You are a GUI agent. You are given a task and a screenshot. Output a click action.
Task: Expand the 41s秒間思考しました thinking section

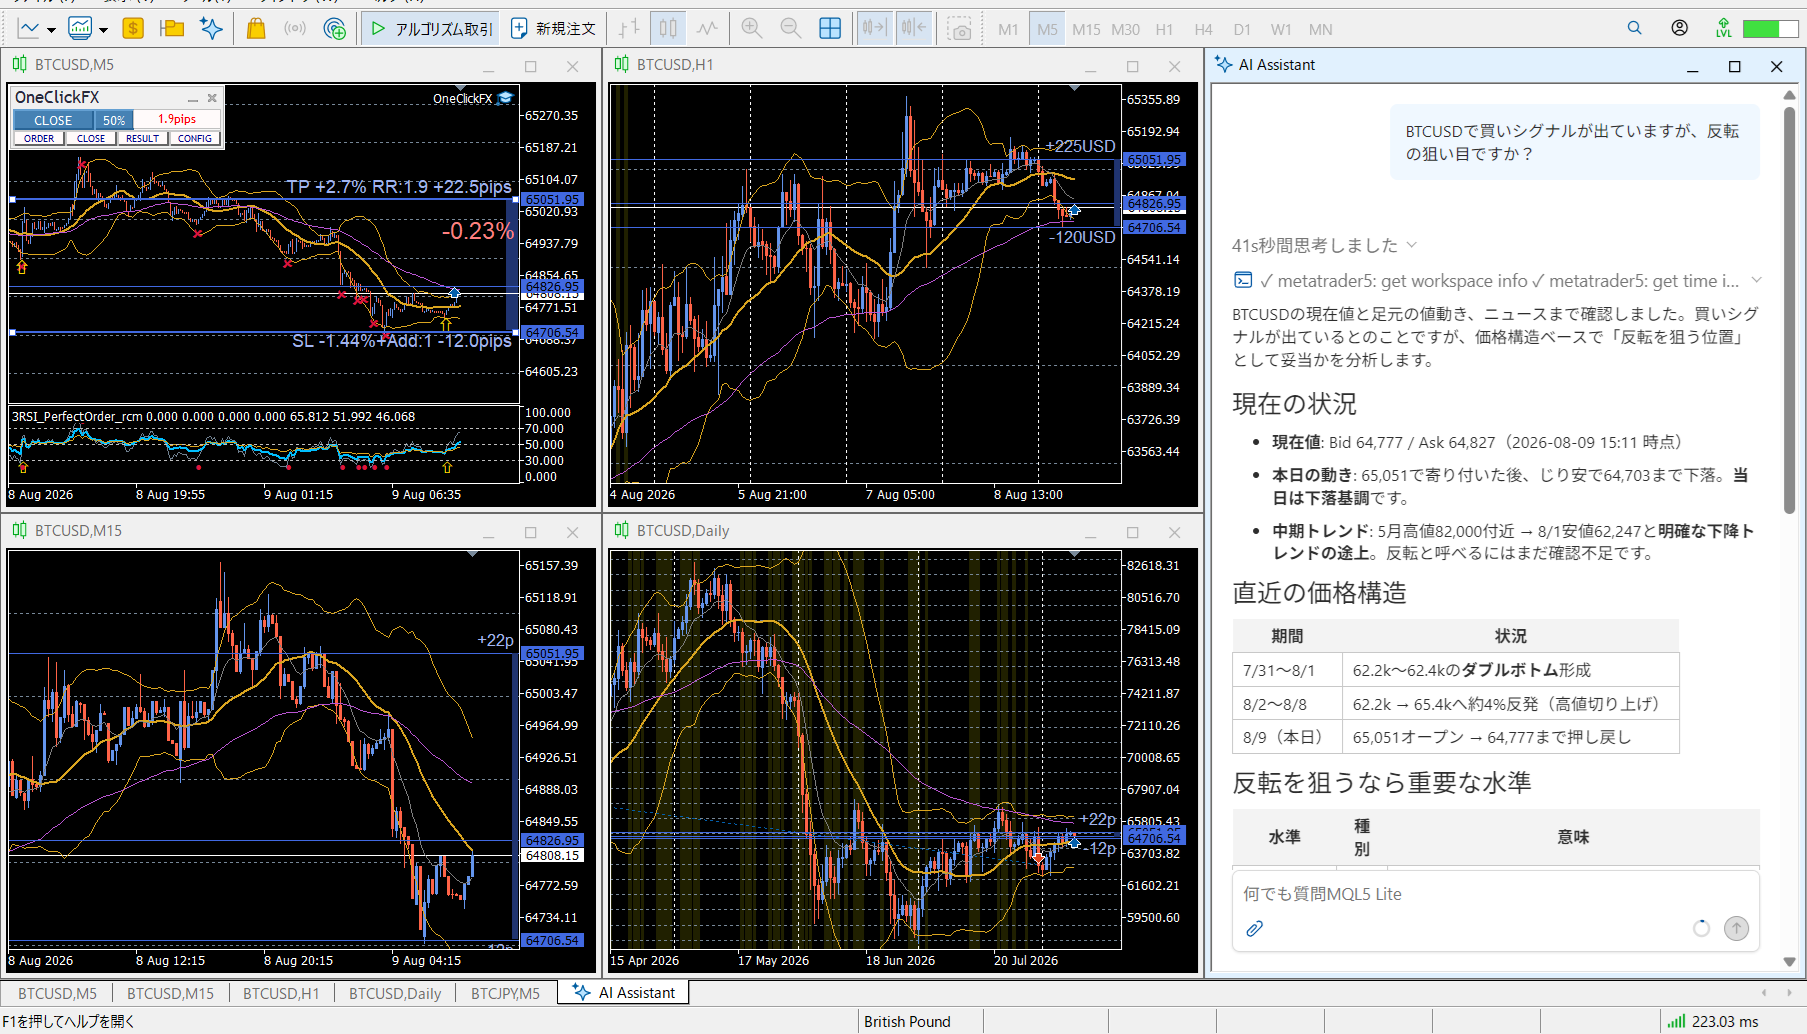[1325, 245]
